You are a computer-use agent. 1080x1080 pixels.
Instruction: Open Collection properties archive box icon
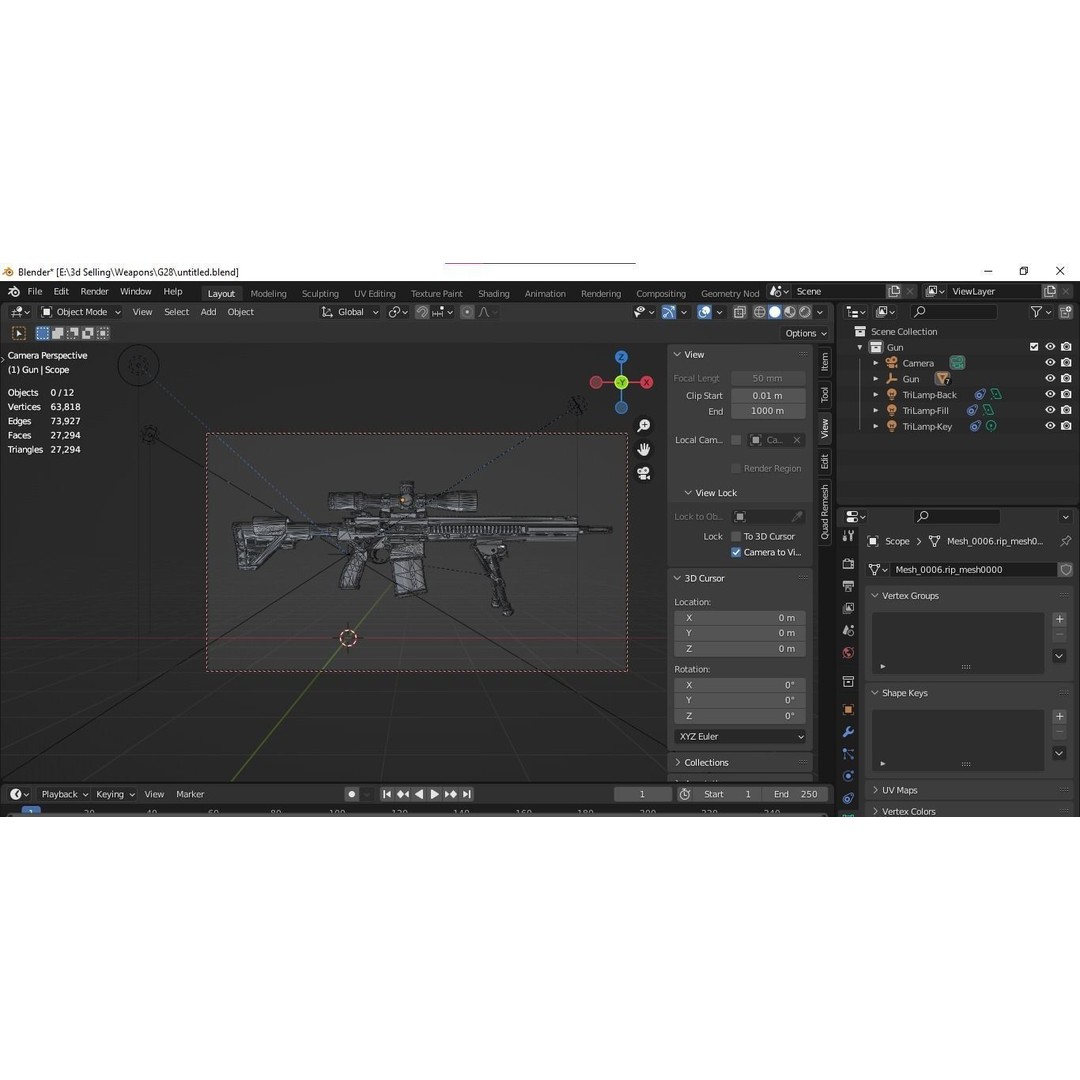point(849,682)
